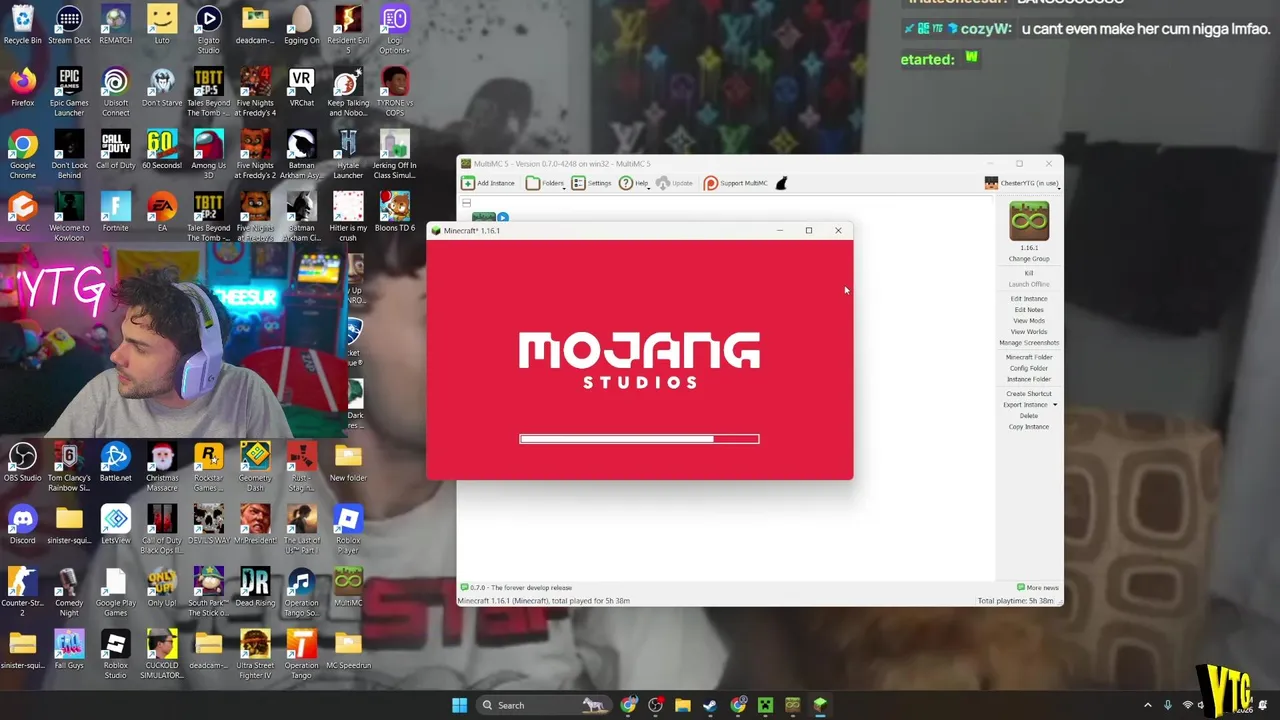Open the Help dropdown in MultiMC
The width and height of the screenshot is (1280, 720).
(634, 183)
